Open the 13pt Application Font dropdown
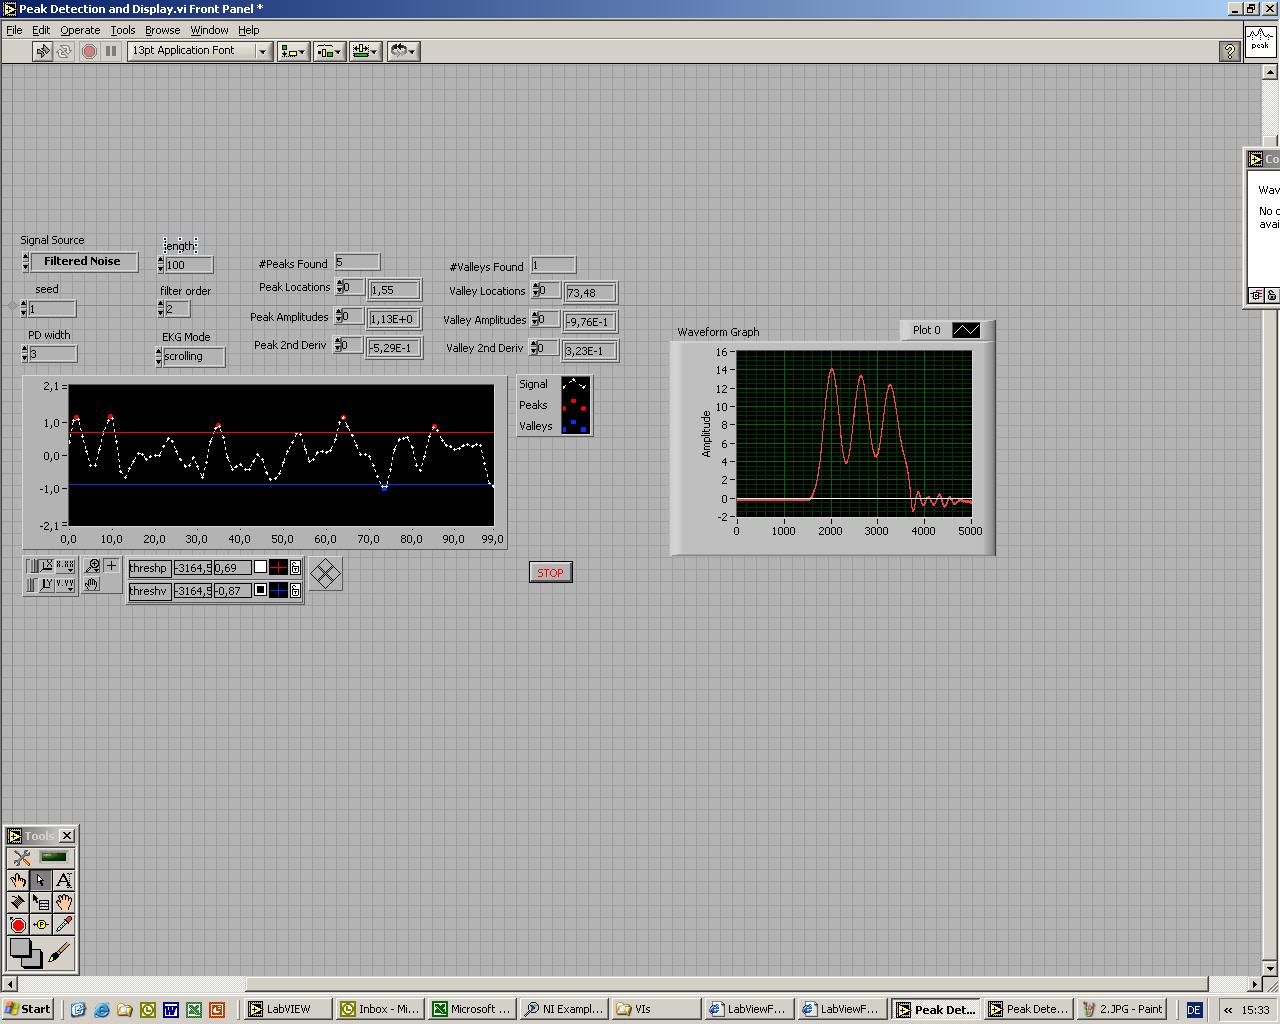The height and width of the screenshot is (1024, 1280). (200, 51)
